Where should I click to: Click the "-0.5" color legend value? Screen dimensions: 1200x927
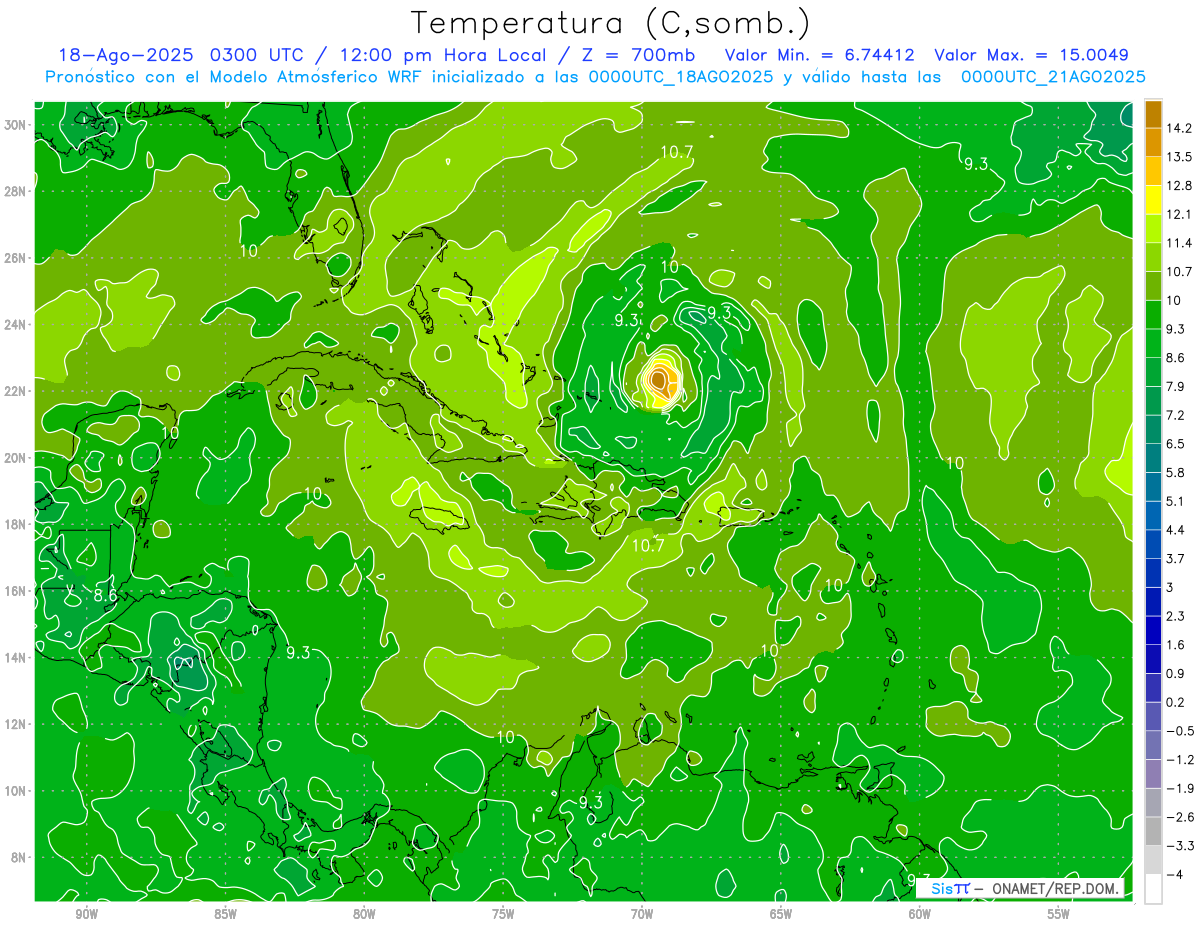pos(1179,731)
